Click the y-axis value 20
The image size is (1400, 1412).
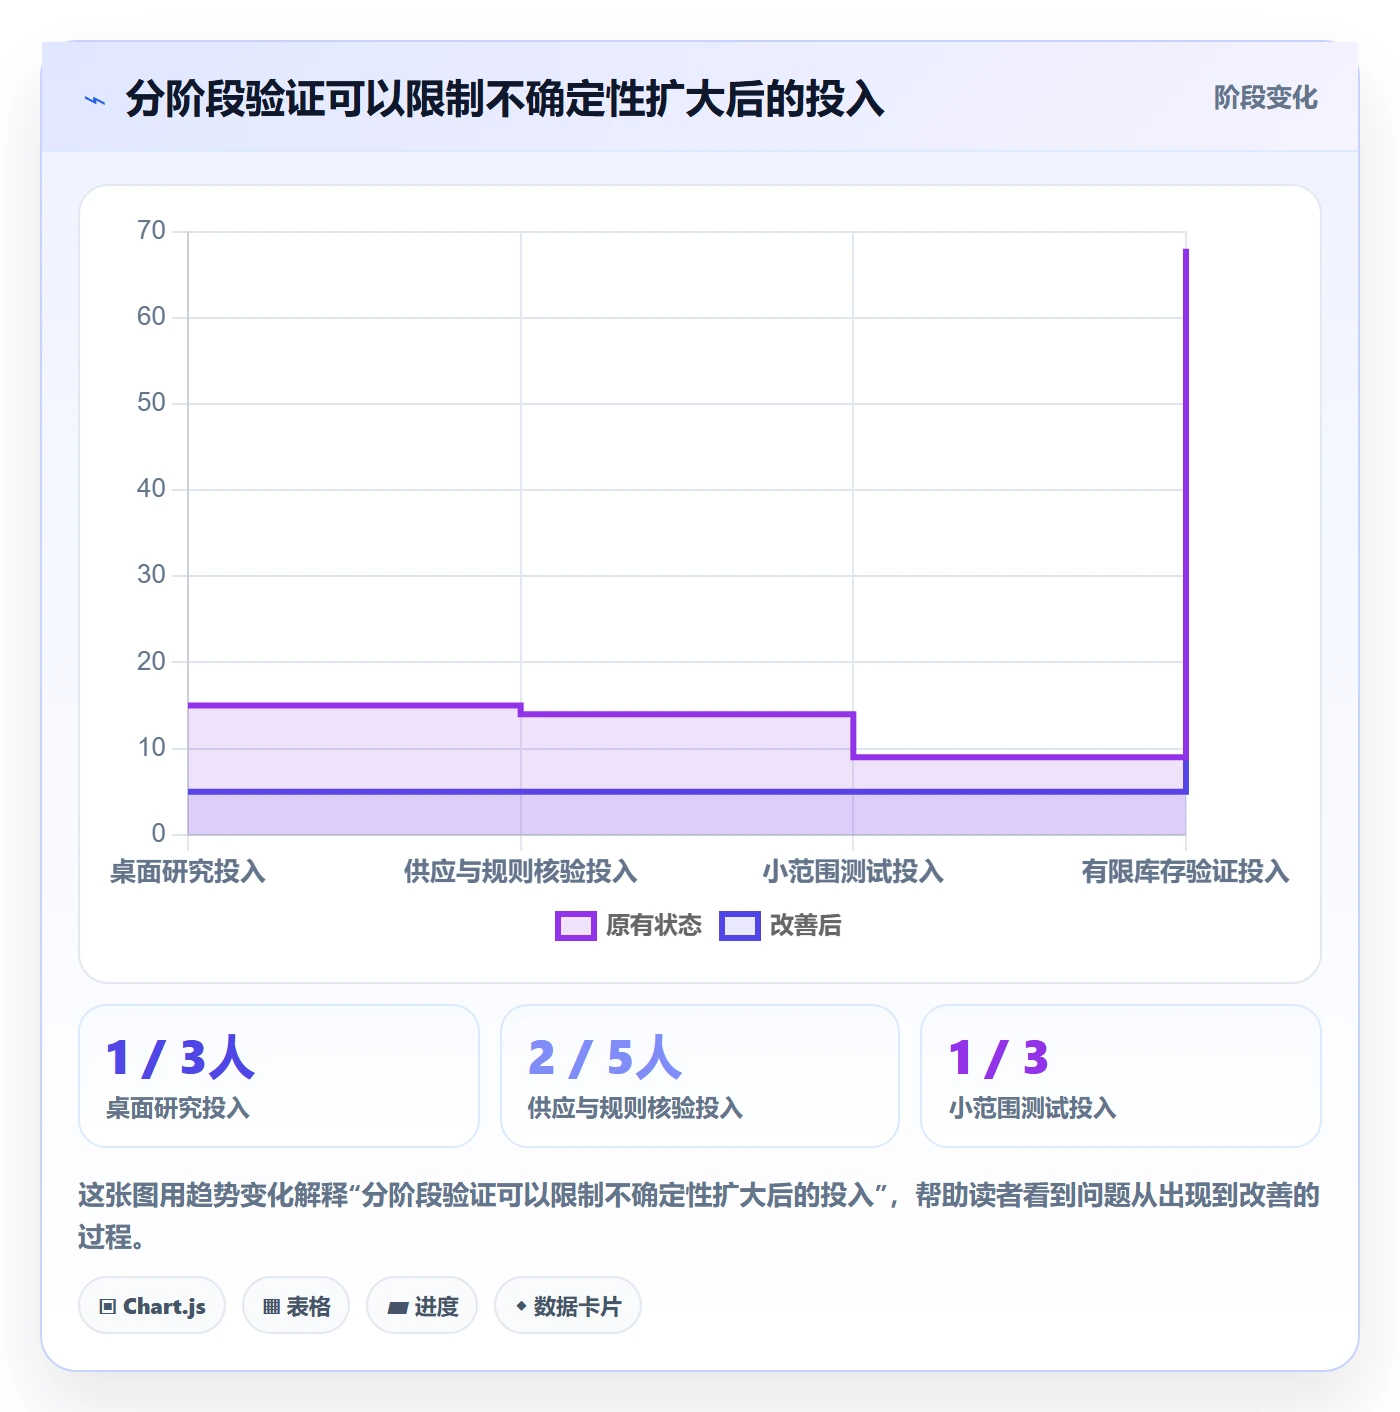pyautogui.click(x=151, y=662)
